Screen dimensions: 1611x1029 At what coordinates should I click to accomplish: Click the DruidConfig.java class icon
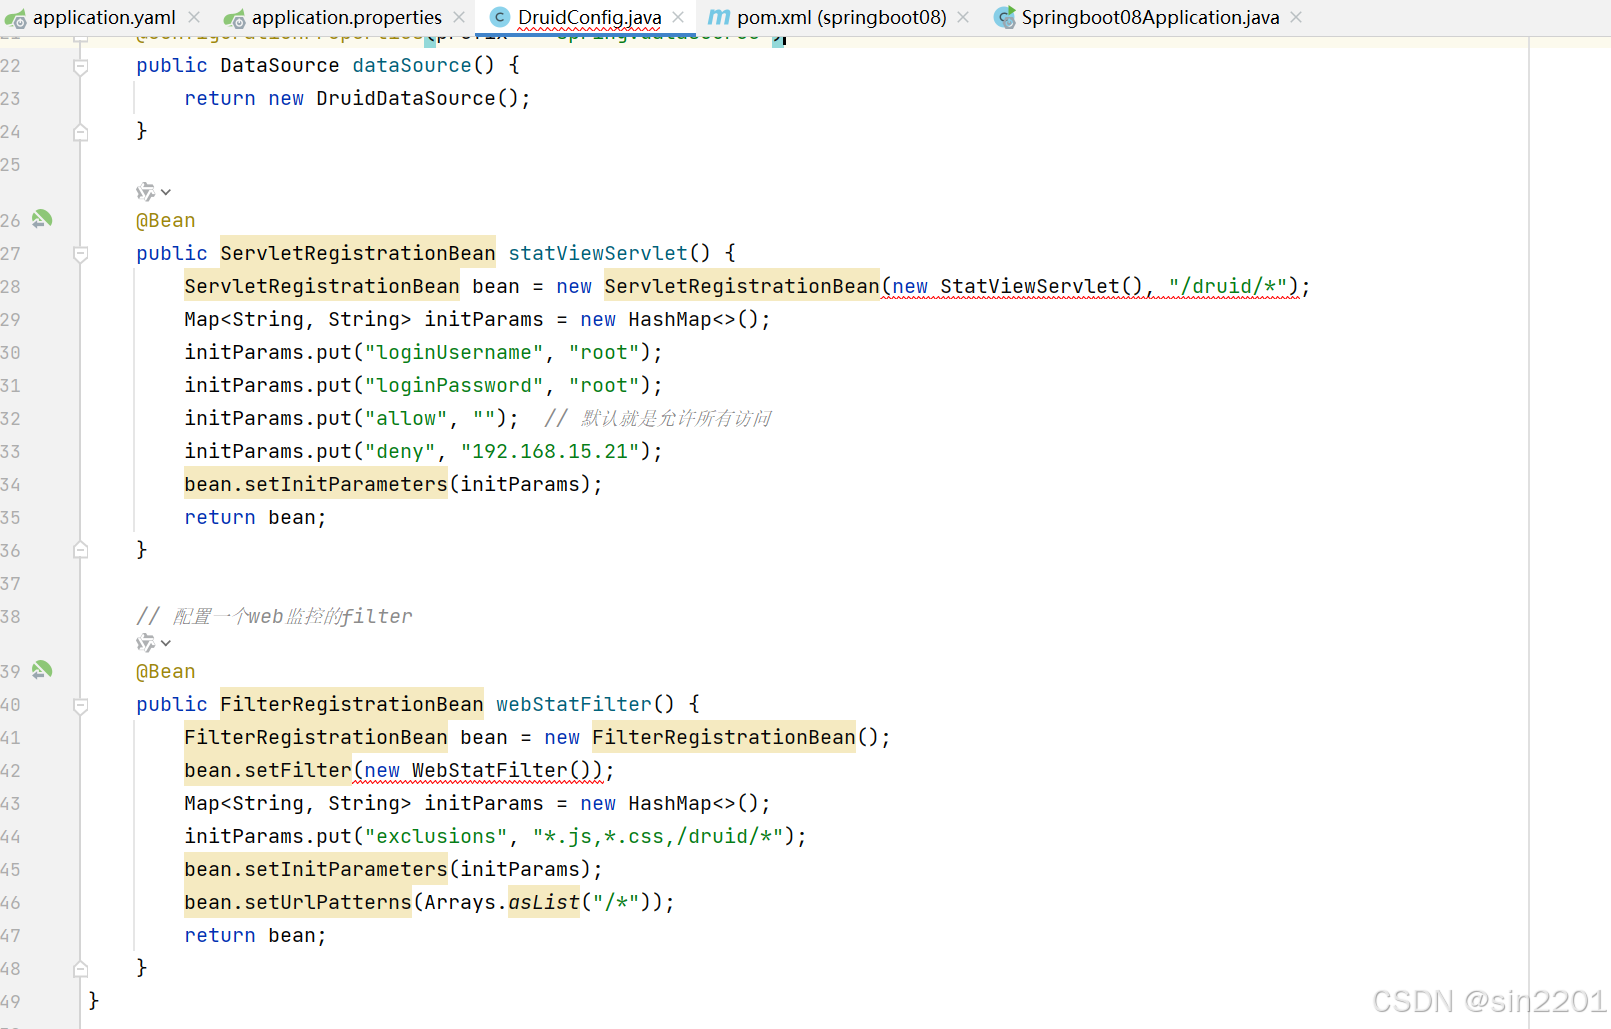(500, 17)
